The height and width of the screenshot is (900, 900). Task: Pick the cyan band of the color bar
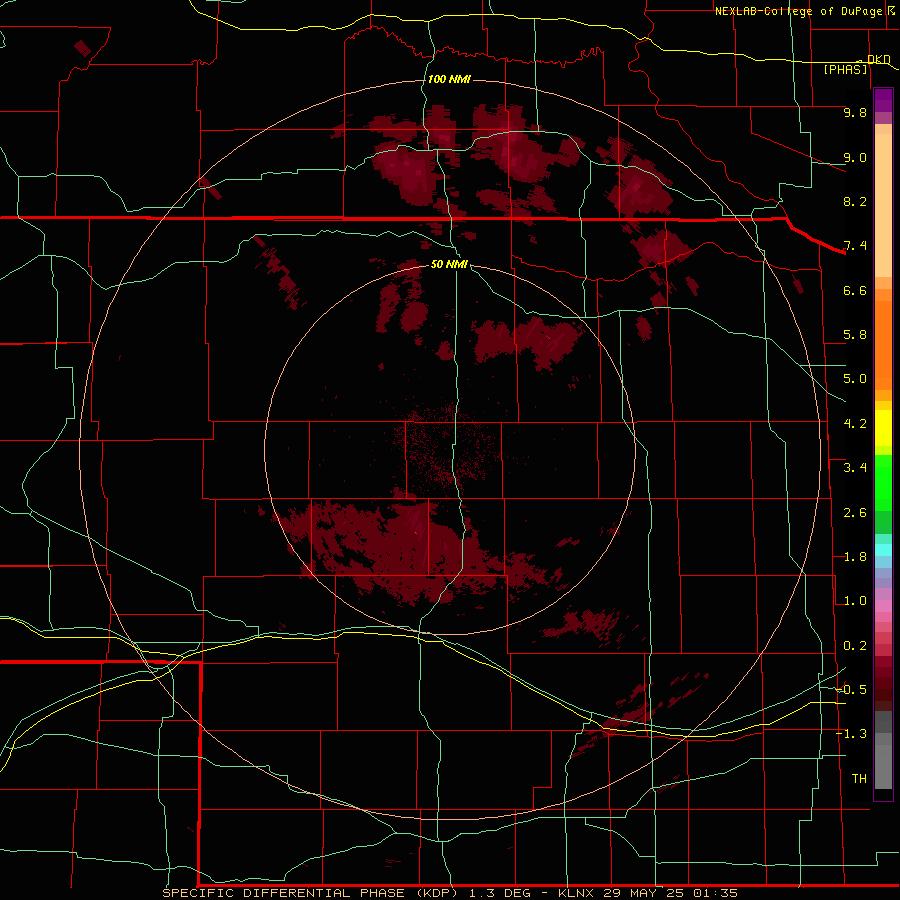point(883,550)
